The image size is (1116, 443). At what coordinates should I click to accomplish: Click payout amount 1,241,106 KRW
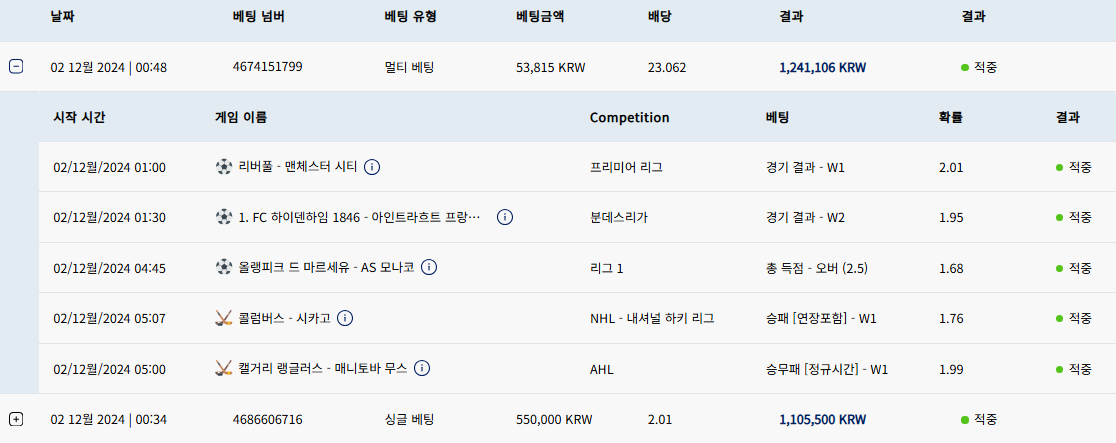823,68
